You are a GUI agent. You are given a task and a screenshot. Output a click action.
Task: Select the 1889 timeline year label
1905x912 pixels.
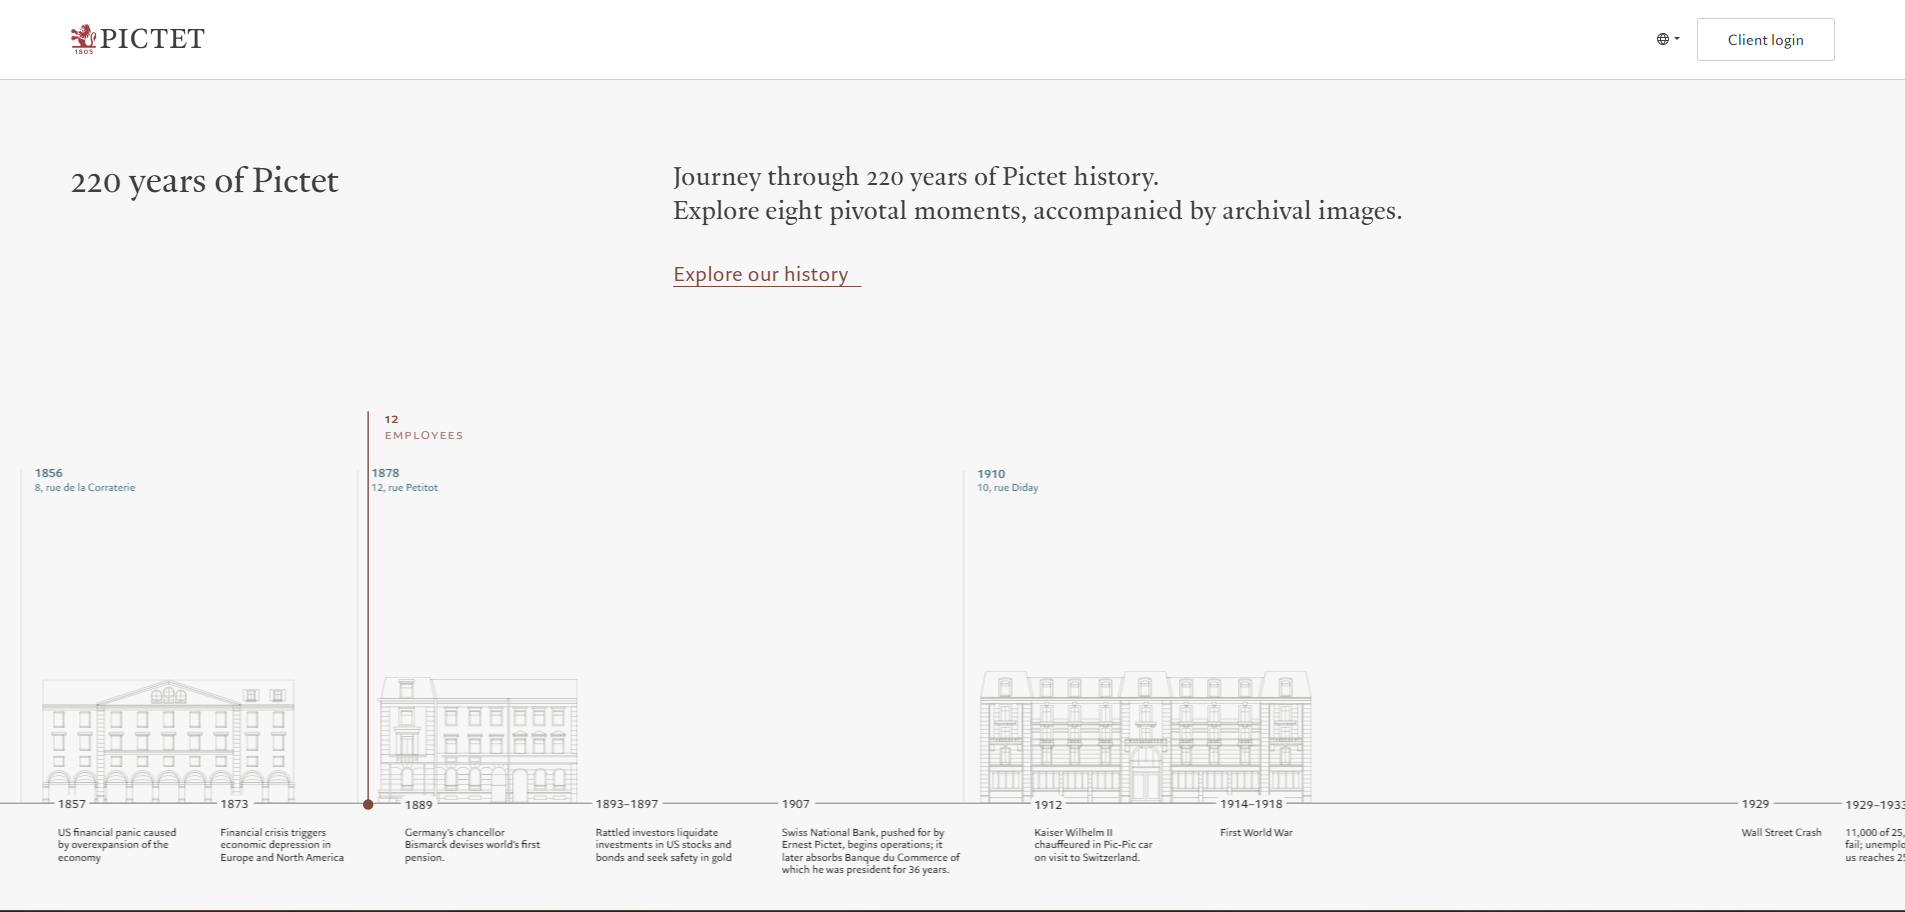[419, 805]
